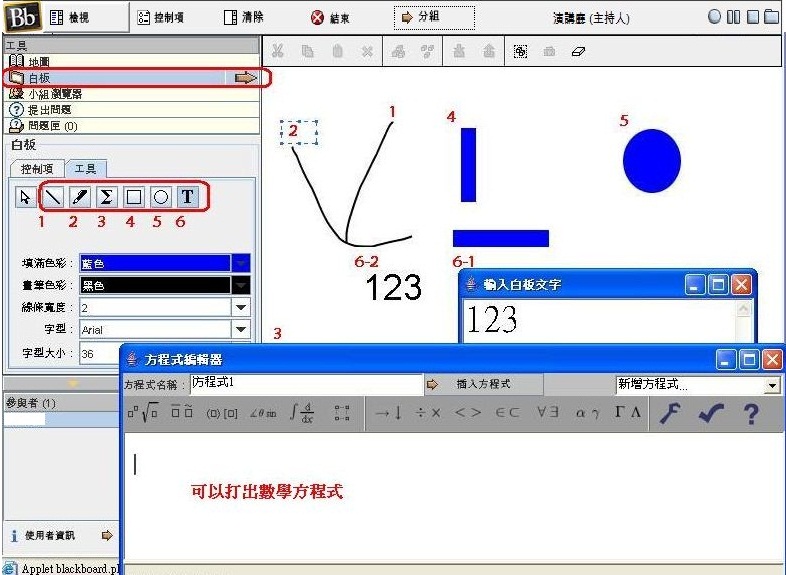Expand the 填滿色彩 fill color dropdown
Viewport: 786px width, 575px height.
[x=241, y=263]
